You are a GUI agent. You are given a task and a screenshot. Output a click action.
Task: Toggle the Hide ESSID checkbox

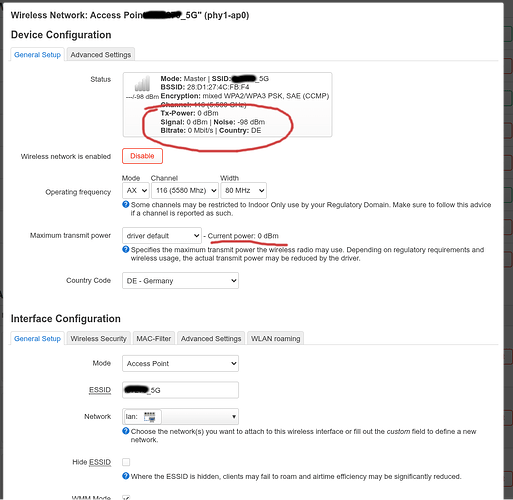click(126, 462)
